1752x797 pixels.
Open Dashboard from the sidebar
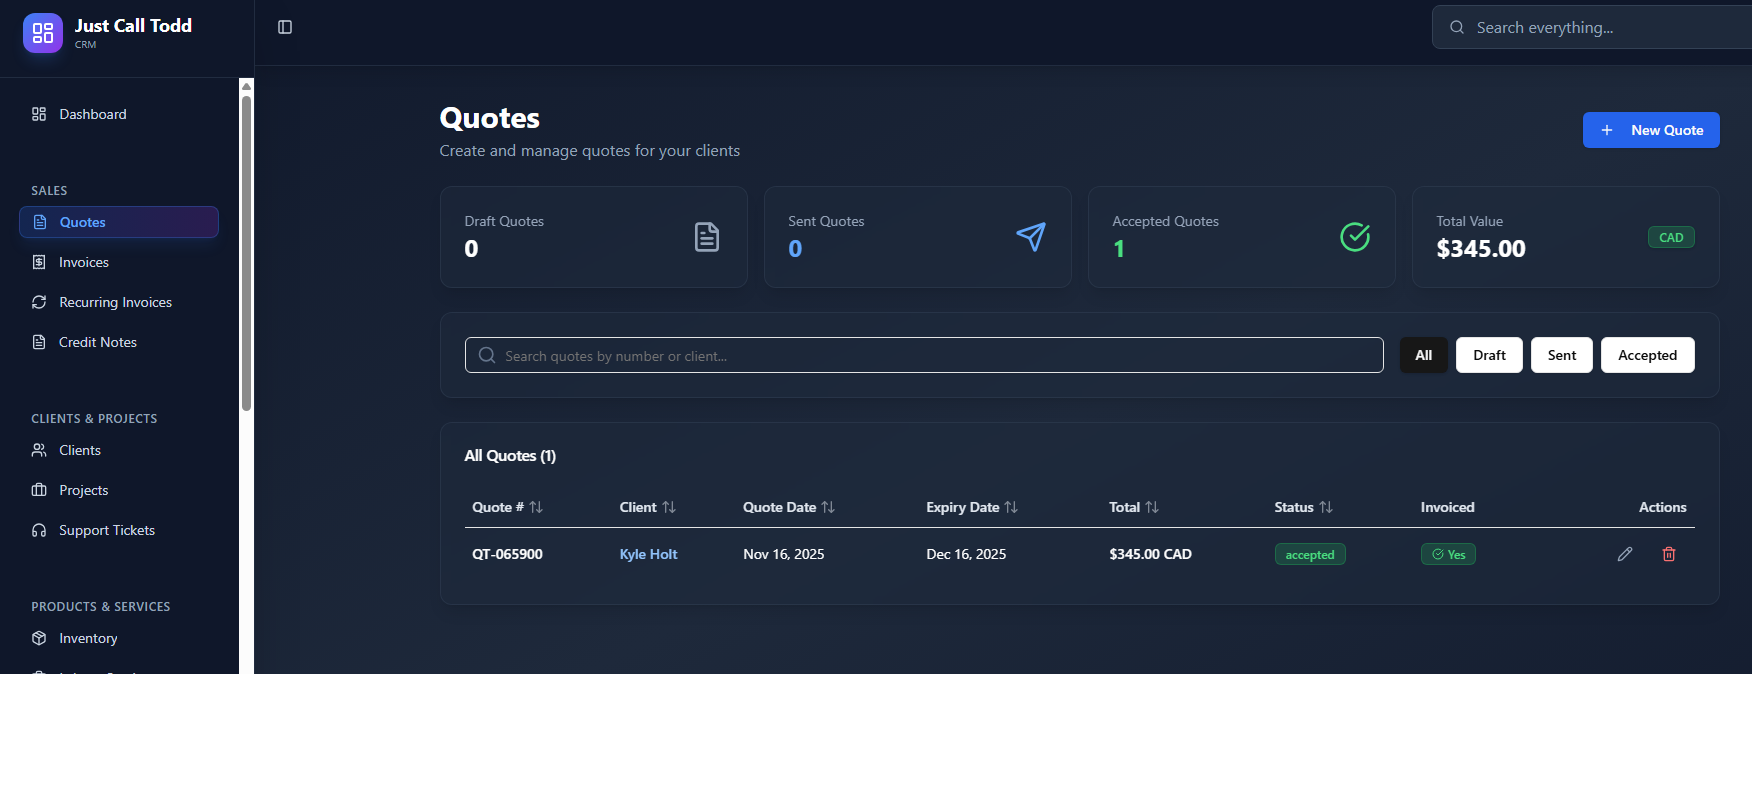click(92, 114)
